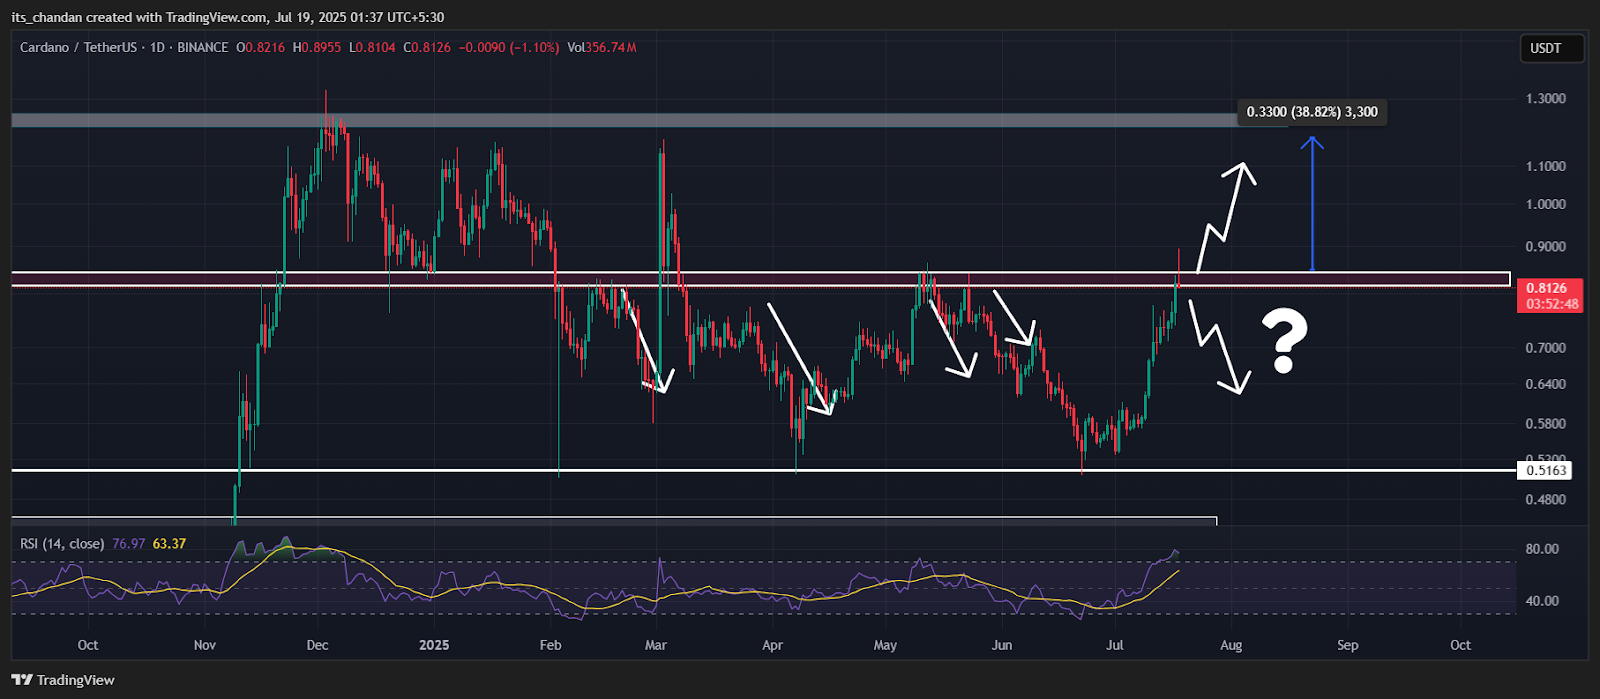Image resolution: width=1600 pixels, height=699 pixels.
Task: Click the 0.5800 price axis label
Action: (x=1545, y=424)
